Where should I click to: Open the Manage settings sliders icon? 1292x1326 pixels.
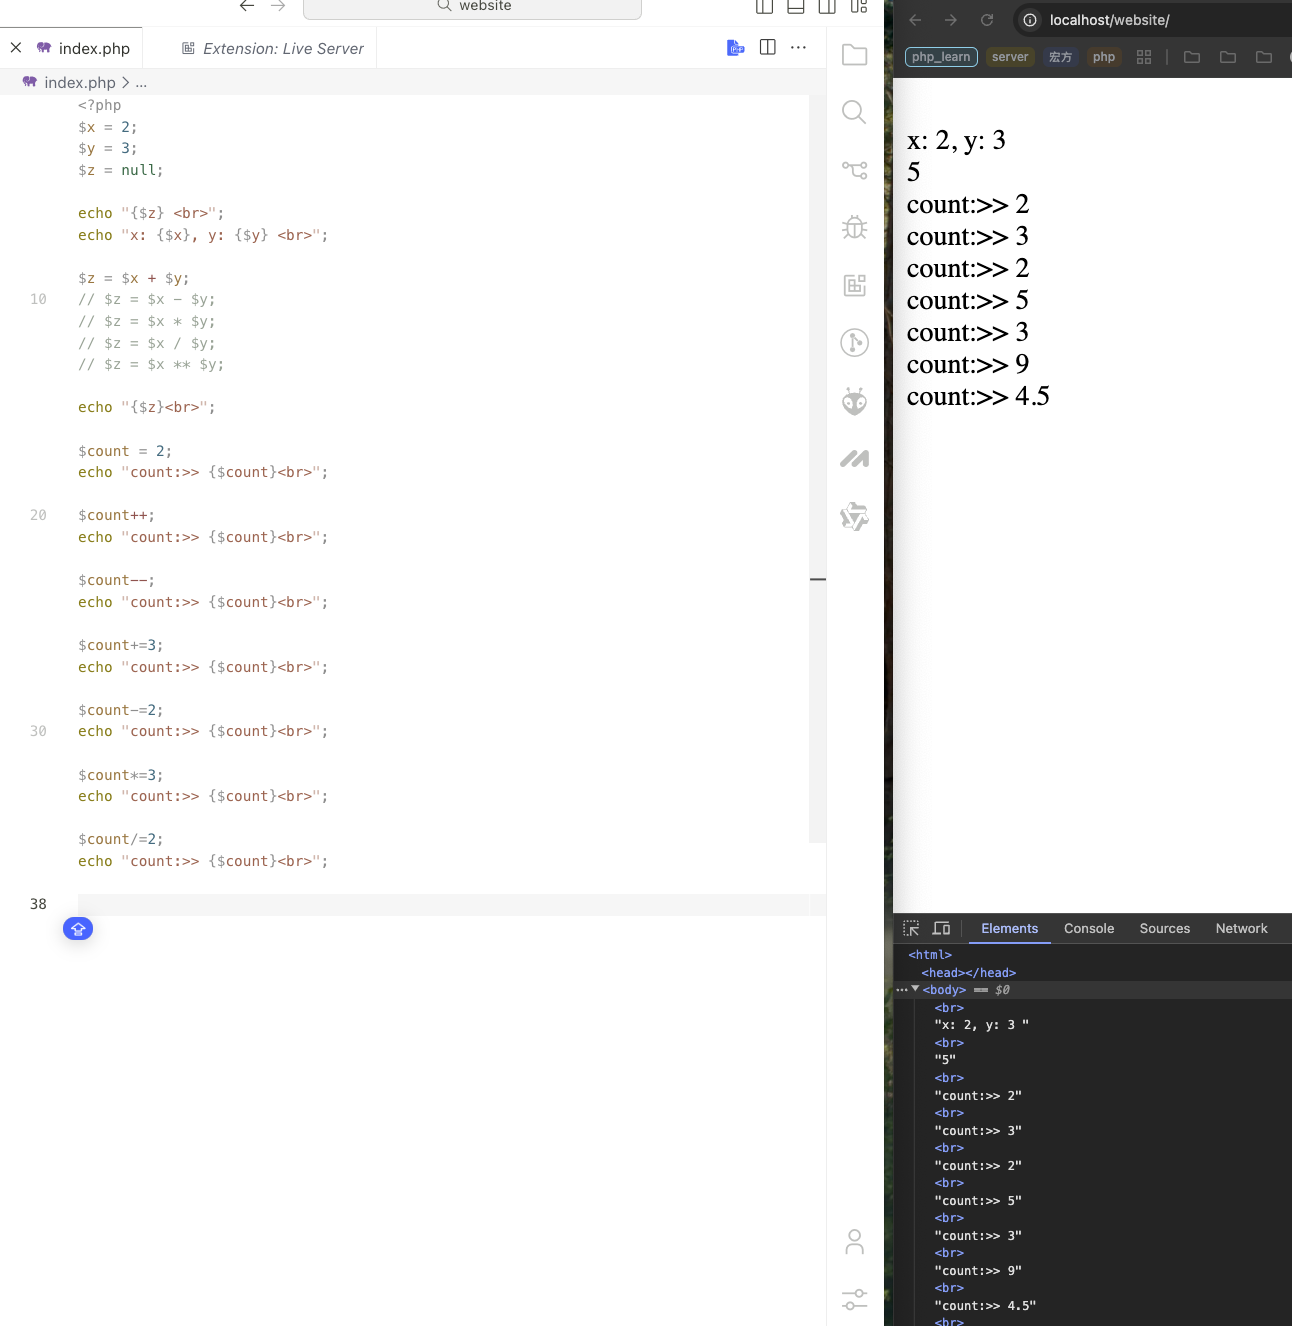[854, 1300]
